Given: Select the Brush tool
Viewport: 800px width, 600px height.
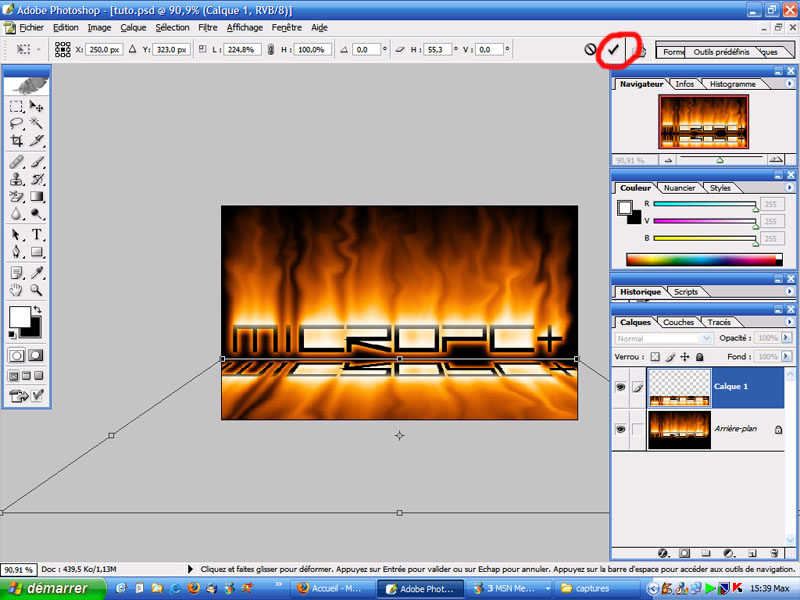Looking at the screenshot, I should coord(36,162).
